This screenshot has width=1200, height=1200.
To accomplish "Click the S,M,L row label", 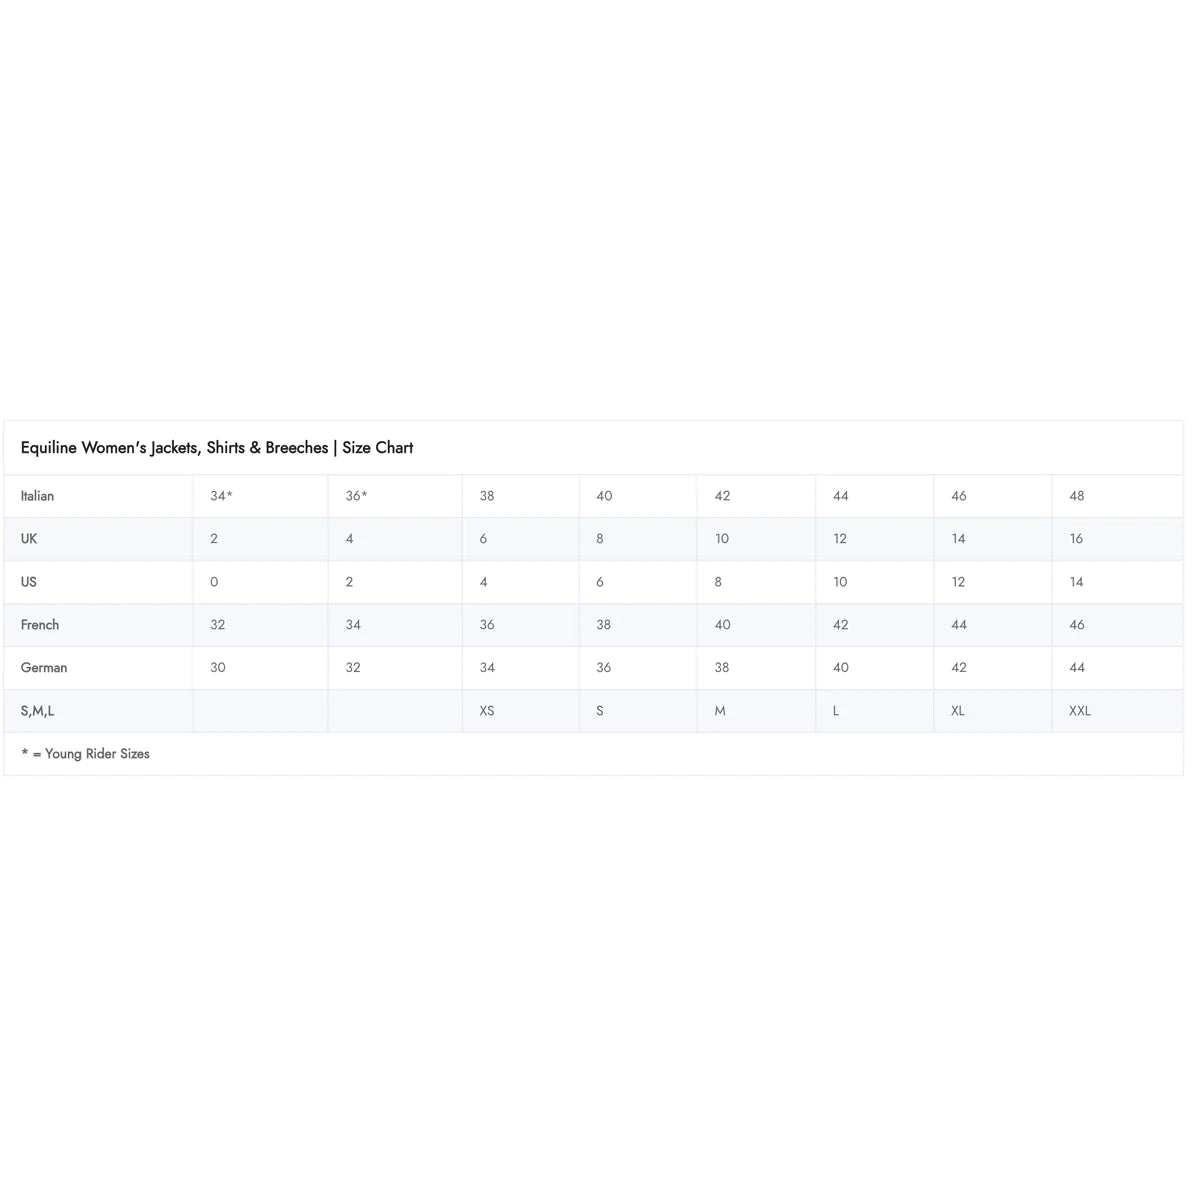I will pos(38,711).
